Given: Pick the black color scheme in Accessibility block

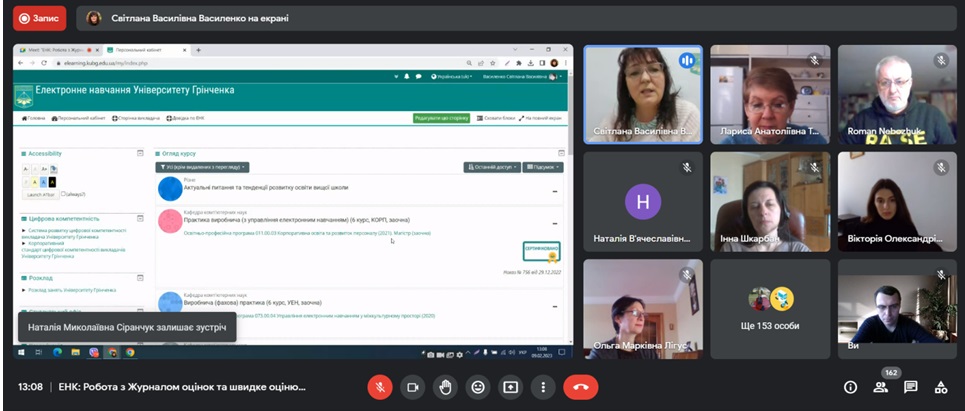Looking at the screenshot, I should tap(53, 182).
